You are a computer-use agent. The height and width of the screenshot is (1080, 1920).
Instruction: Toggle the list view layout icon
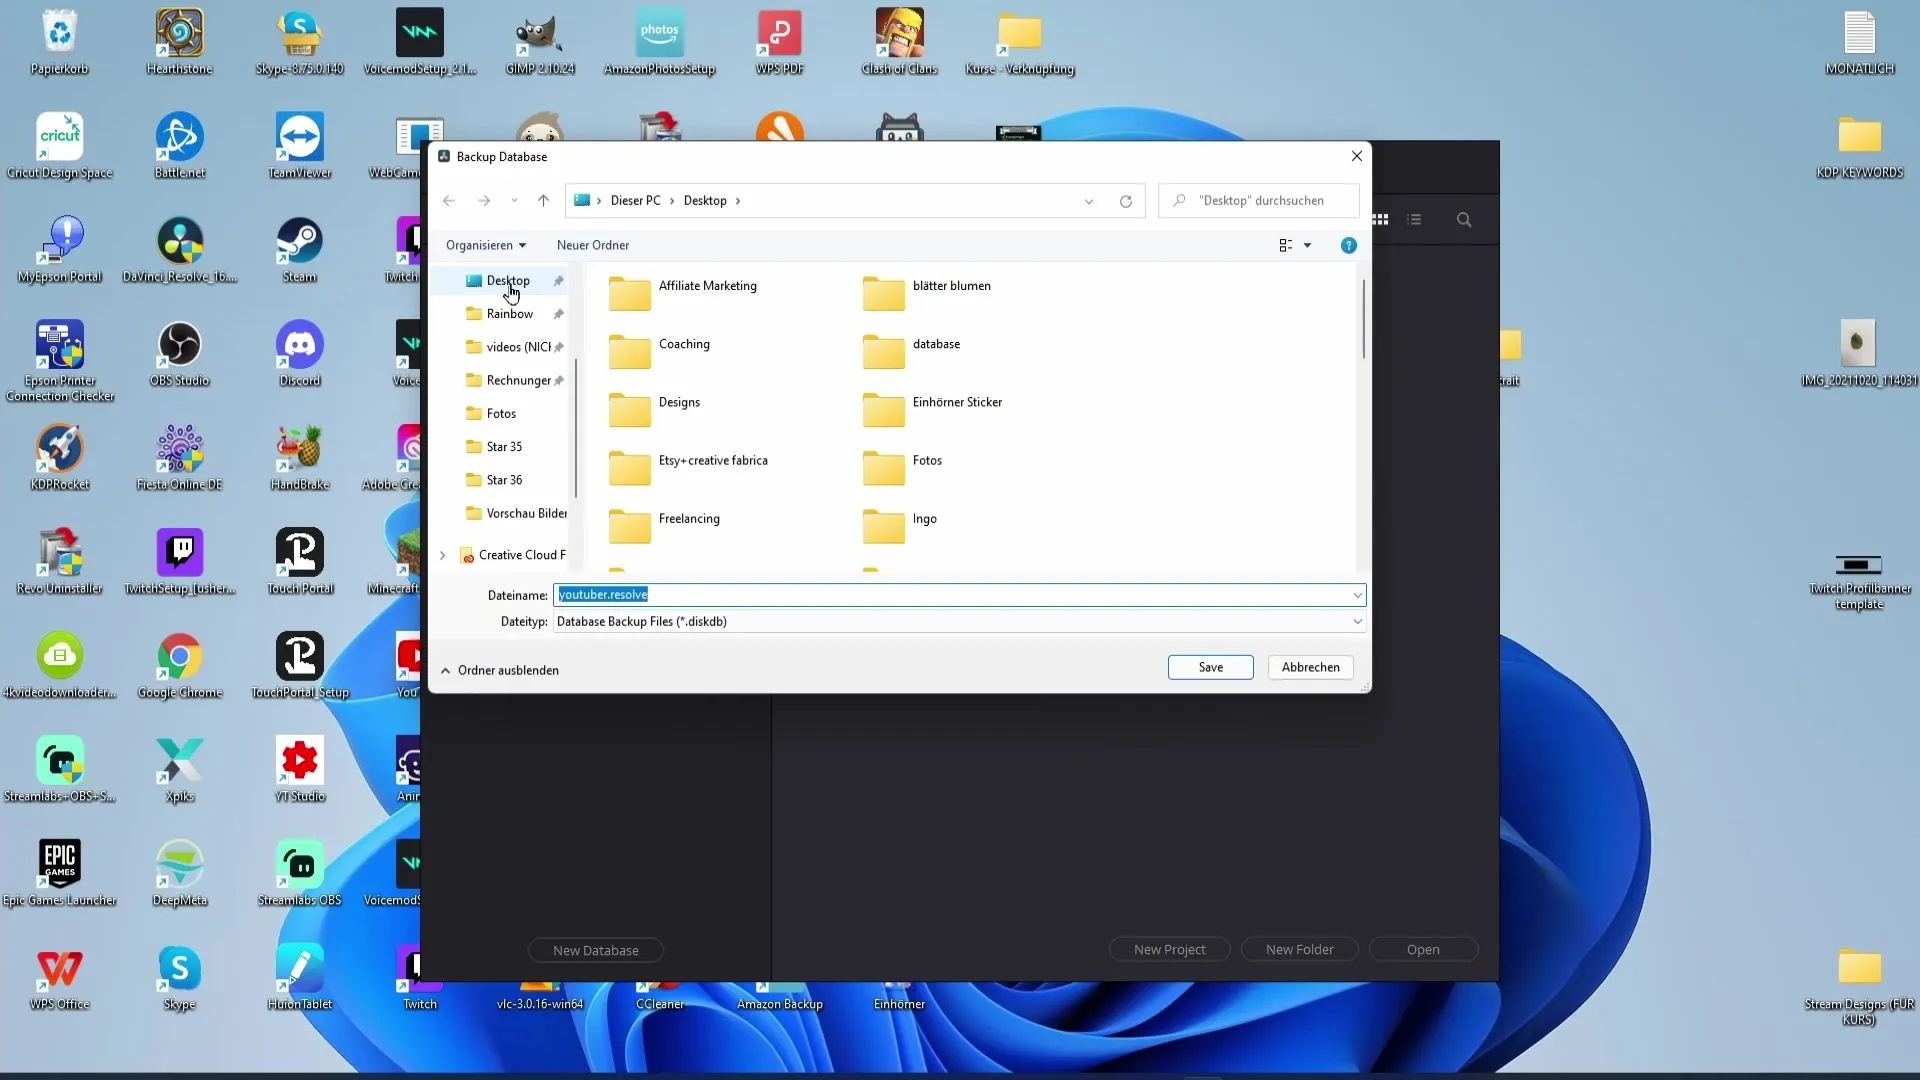(1414, 219)
